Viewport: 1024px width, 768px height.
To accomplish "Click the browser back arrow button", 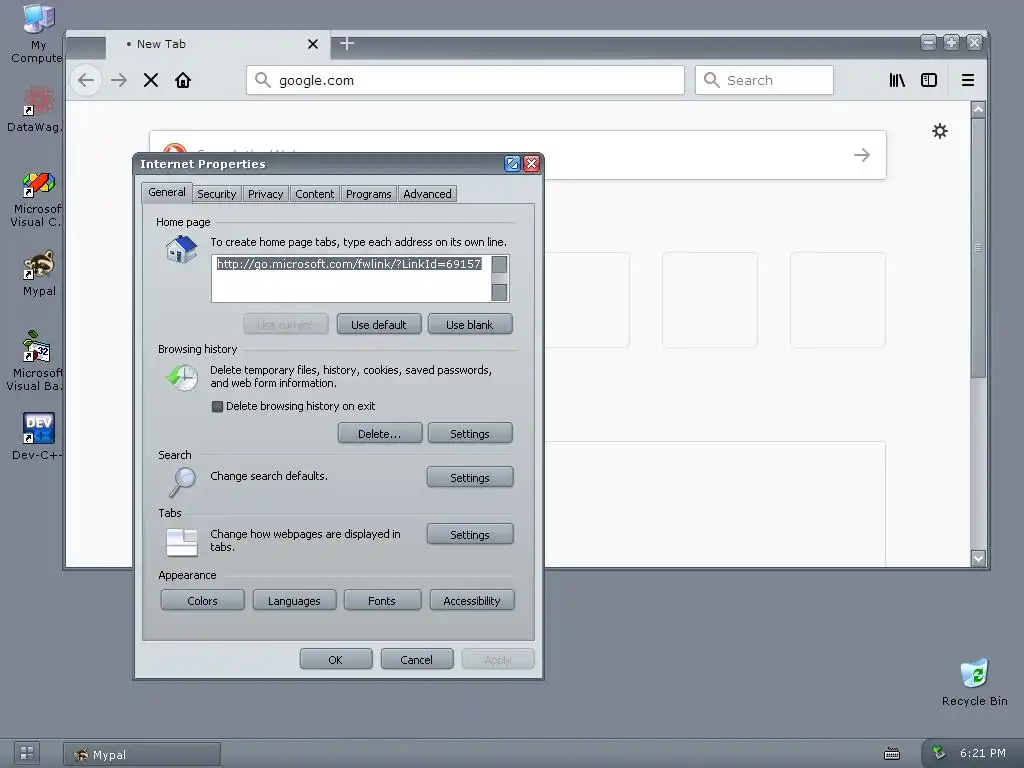I will click(x=86, y=80).
